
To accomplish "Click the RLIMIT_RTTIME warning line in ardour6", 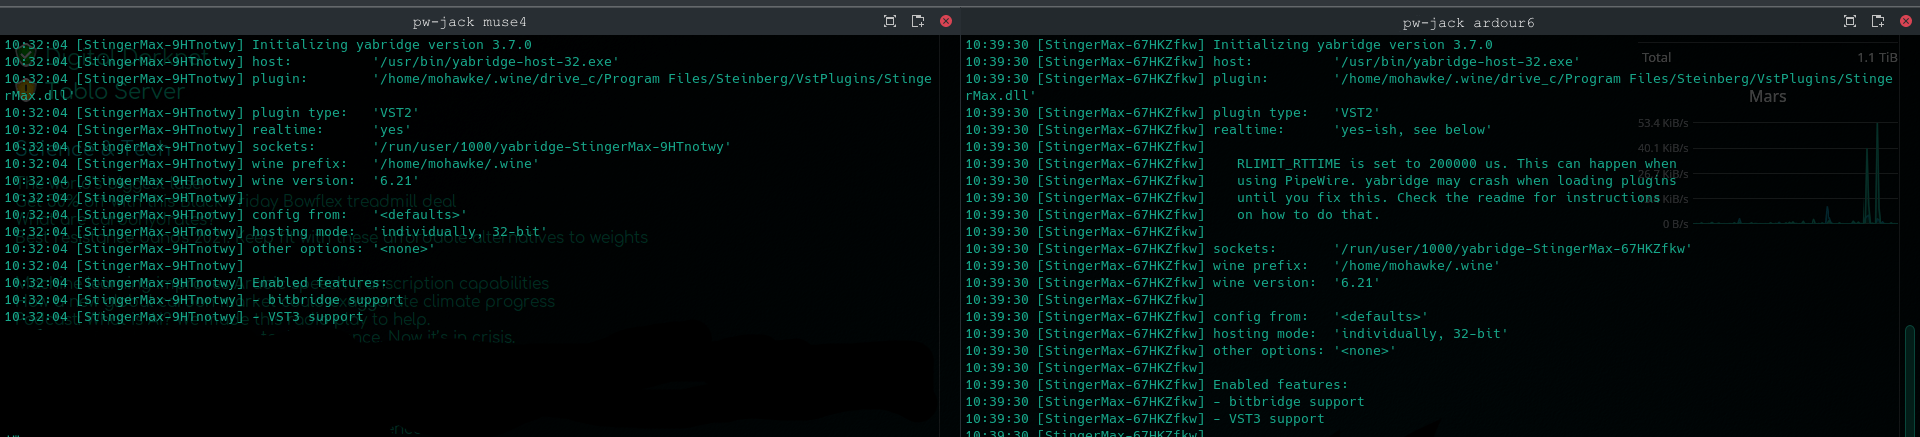I will (x=1456, y=164).
